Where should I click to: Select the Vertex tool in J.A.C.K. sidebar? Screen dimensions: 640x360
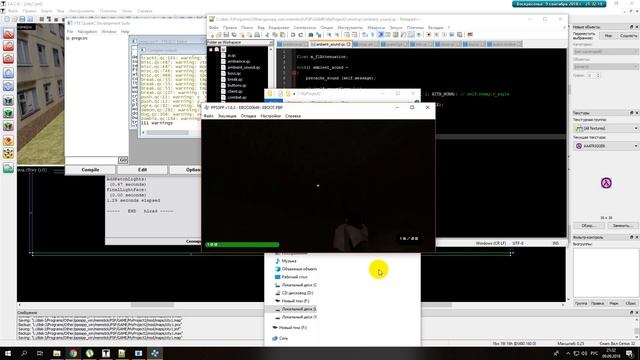tap(8, 153)
